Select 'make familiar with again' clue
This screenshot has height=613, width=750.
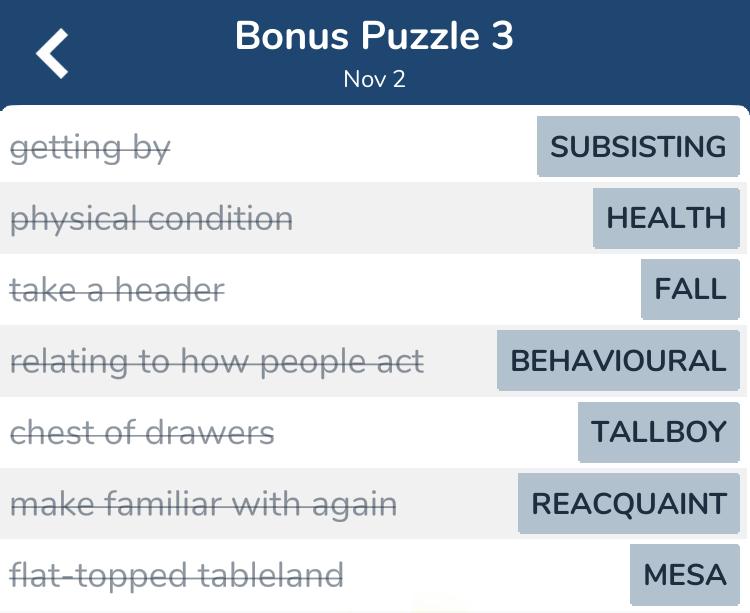coord(203,504)
